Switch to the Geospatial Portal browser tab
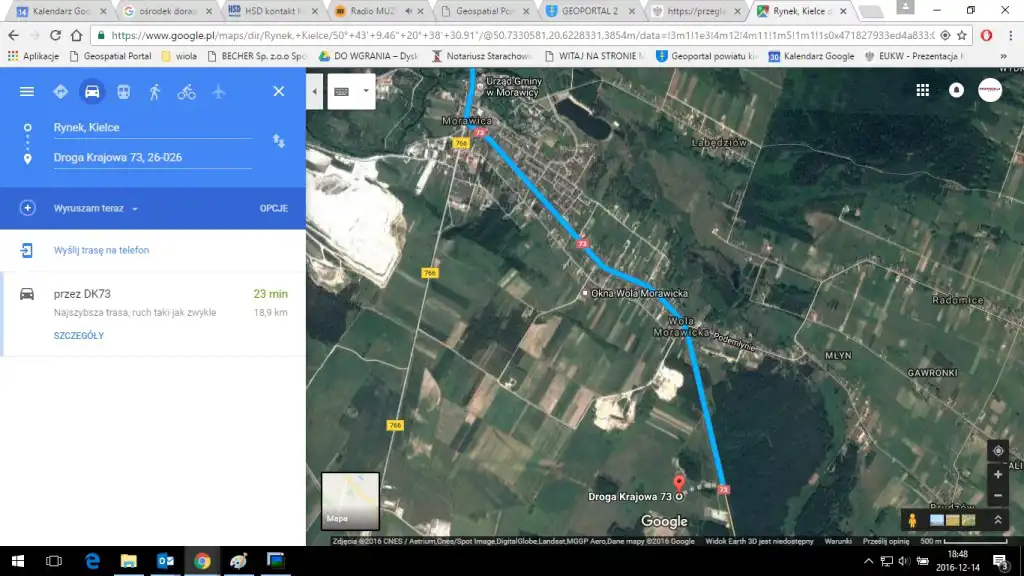This screenshot has width=1024, height=576. coord(486,11)
